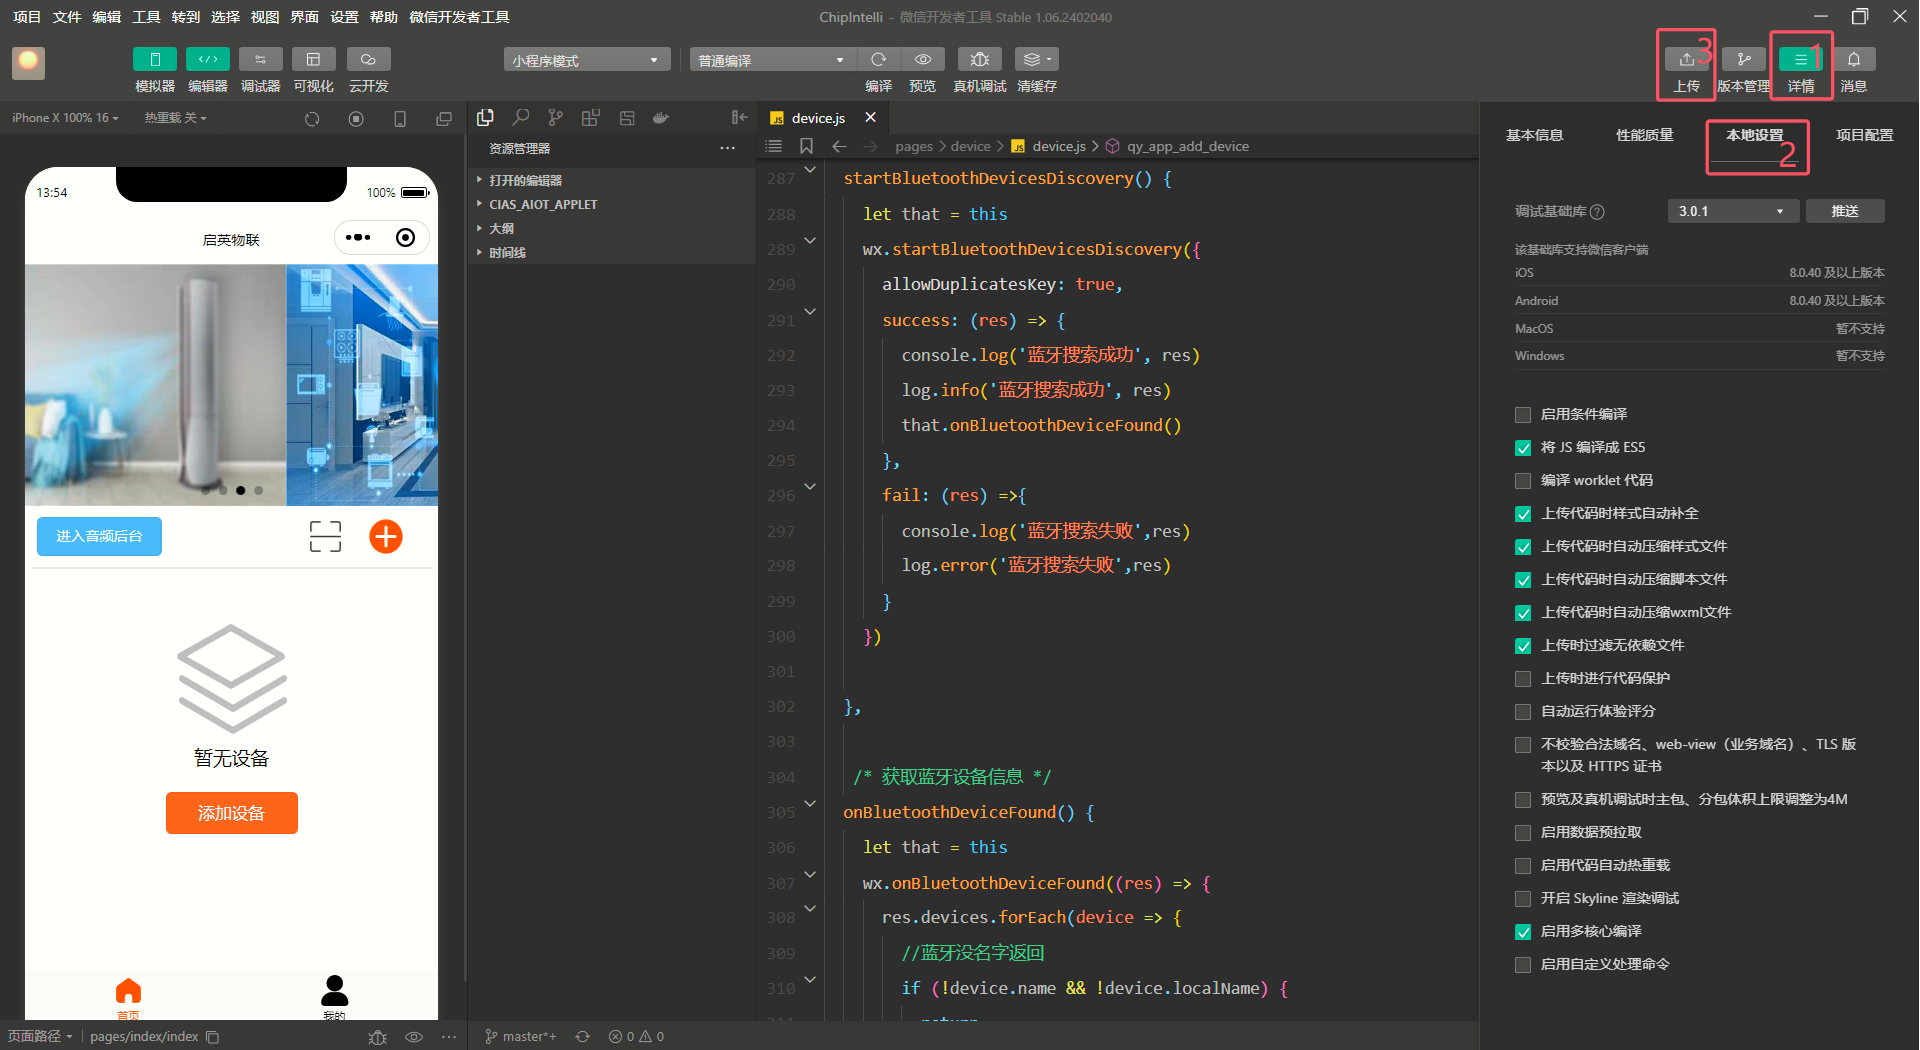Screen dimensions: 1920x1050
Task: Enable 启用条件编译 checkbox
Action: pos(1523,415)
